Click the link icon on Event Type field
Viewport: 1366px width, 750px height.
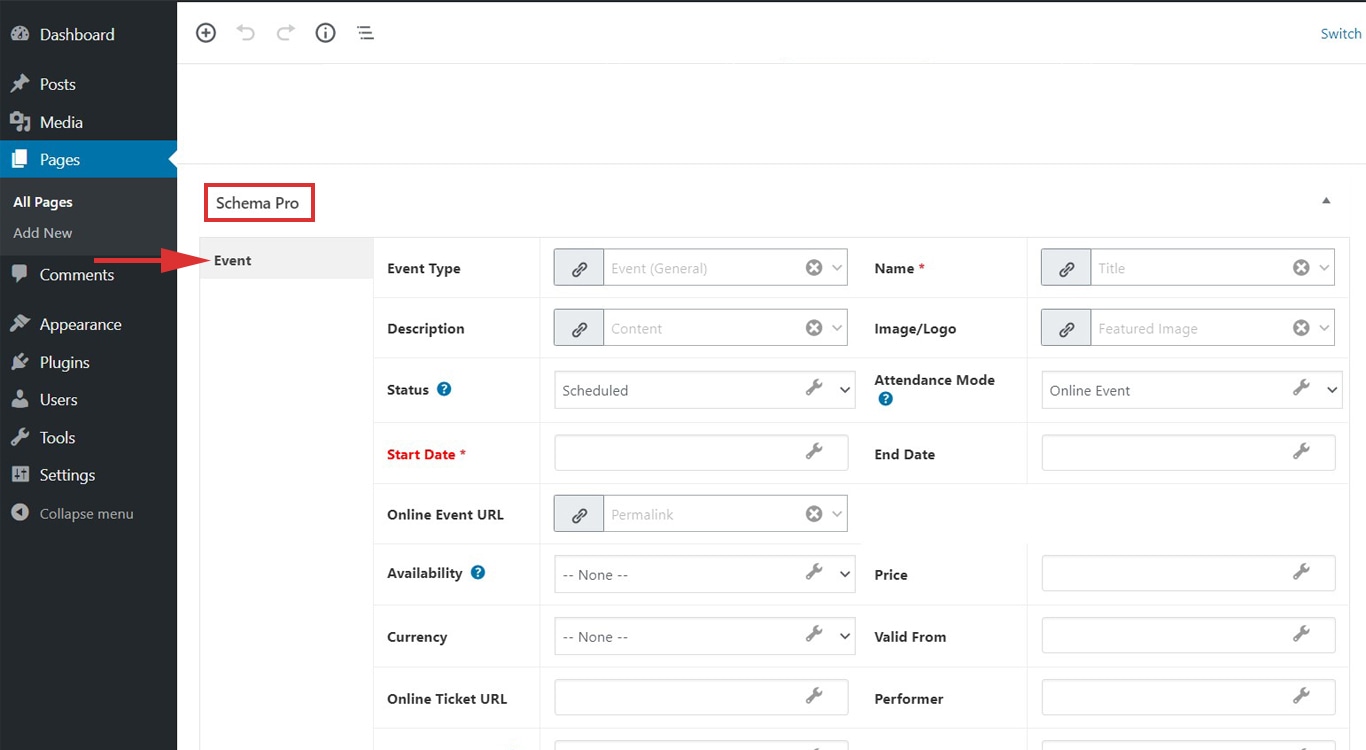(x=578, y=267)
